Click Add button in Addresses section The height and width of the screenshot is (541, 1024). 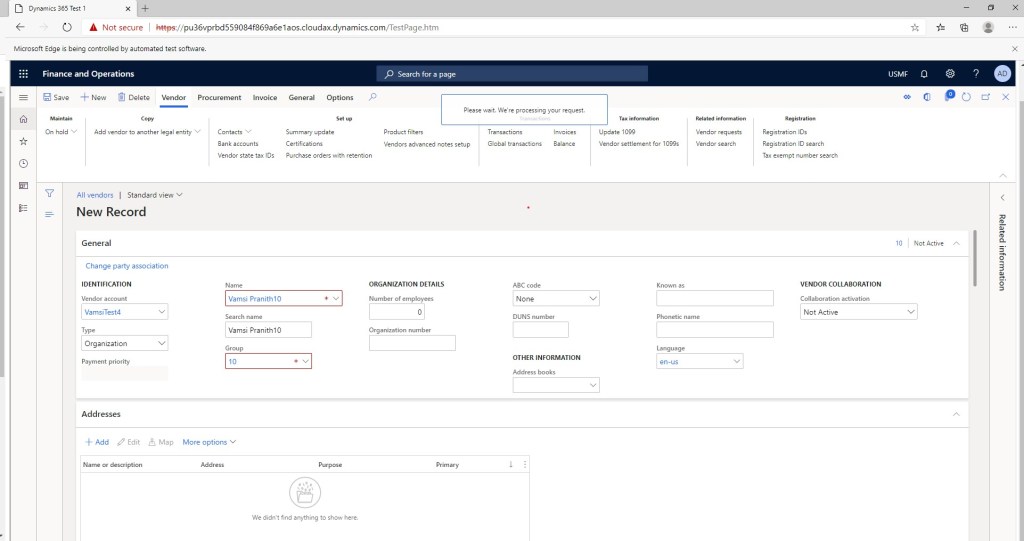pos(97,442)
